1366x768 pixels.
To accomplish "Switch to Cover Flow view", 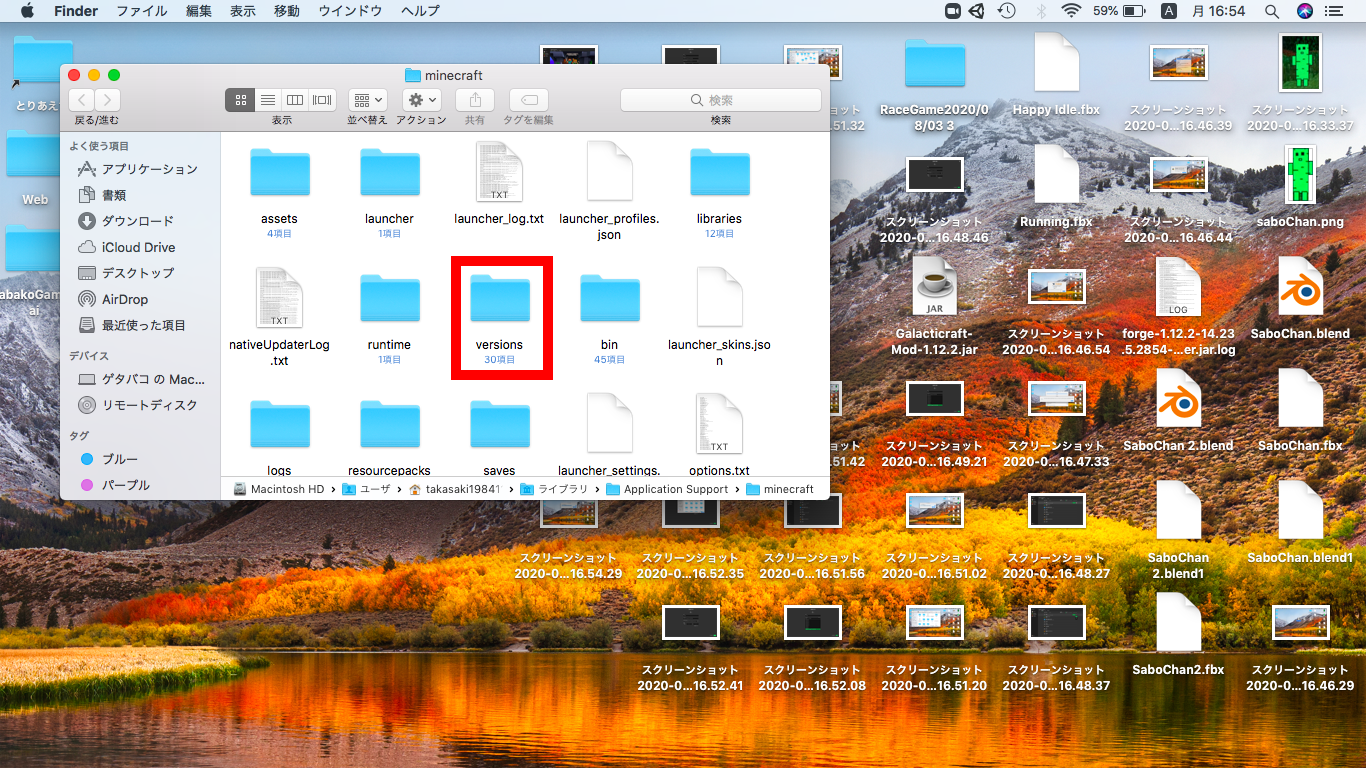I will 322,100.
